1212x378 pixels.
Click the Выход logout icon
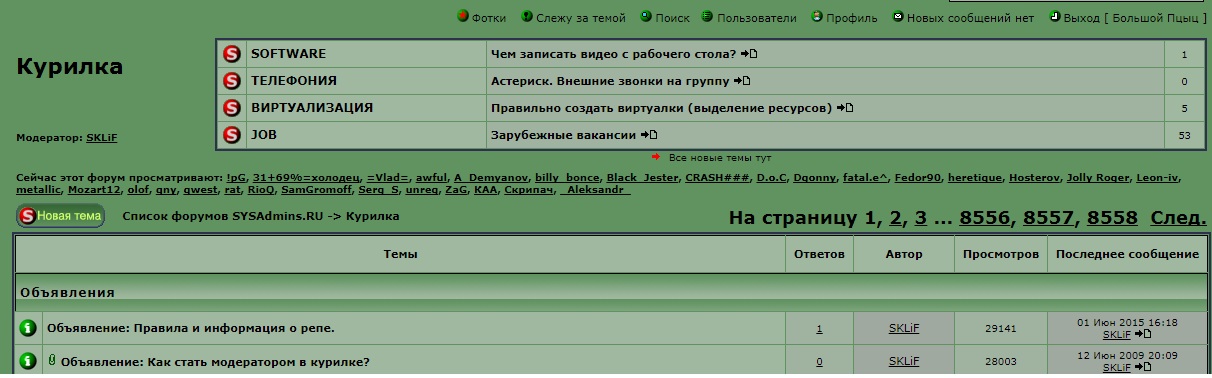1056,17
